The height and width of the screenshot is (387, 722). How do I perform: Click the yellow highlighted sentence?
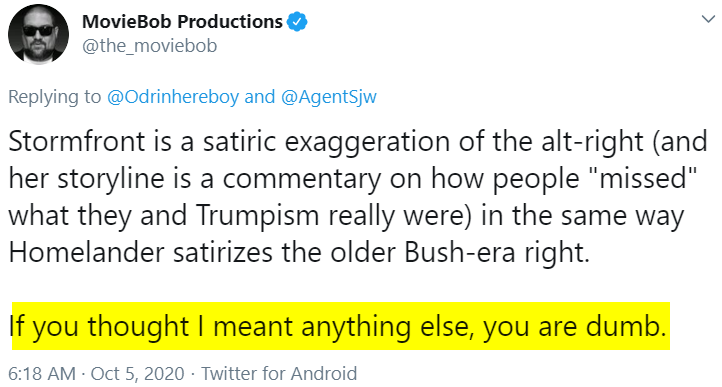[x=341, y=326]
